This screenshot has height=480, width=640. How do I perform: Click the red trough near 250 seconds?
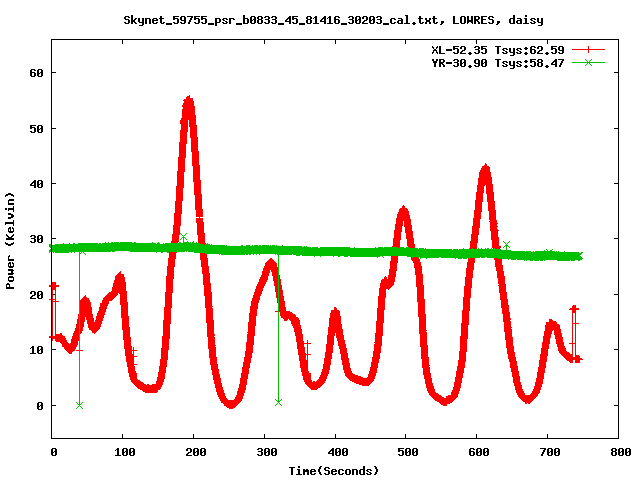pyautogui.click(x=231, y=403)
